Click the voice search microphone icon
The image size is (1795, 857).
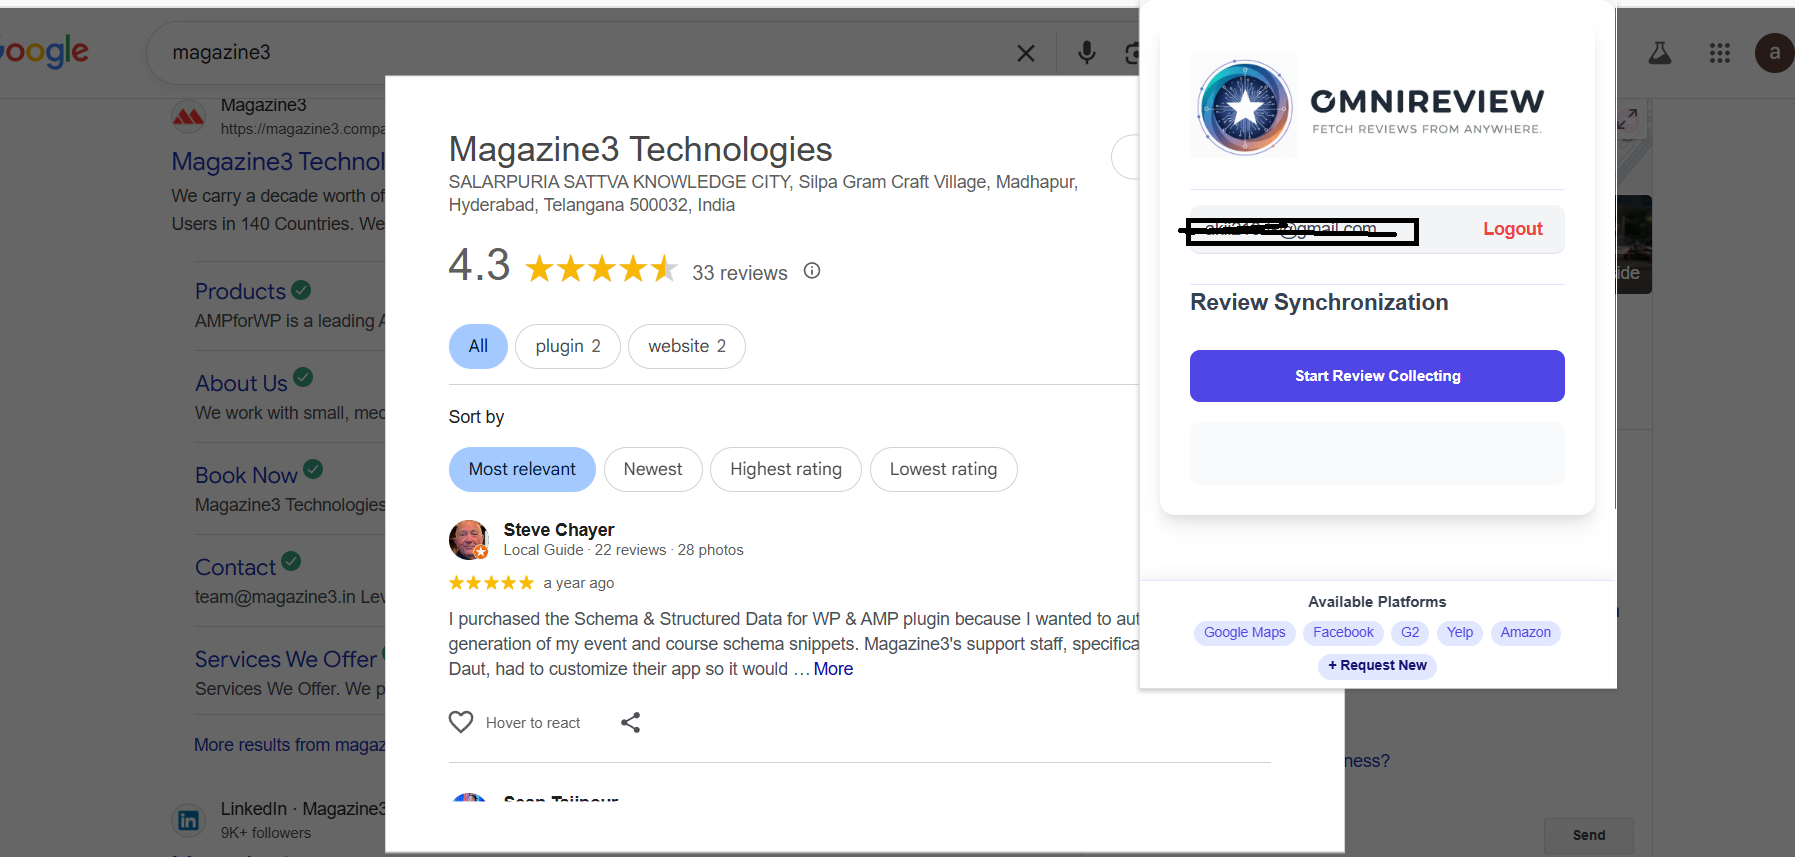(1086, 53)
